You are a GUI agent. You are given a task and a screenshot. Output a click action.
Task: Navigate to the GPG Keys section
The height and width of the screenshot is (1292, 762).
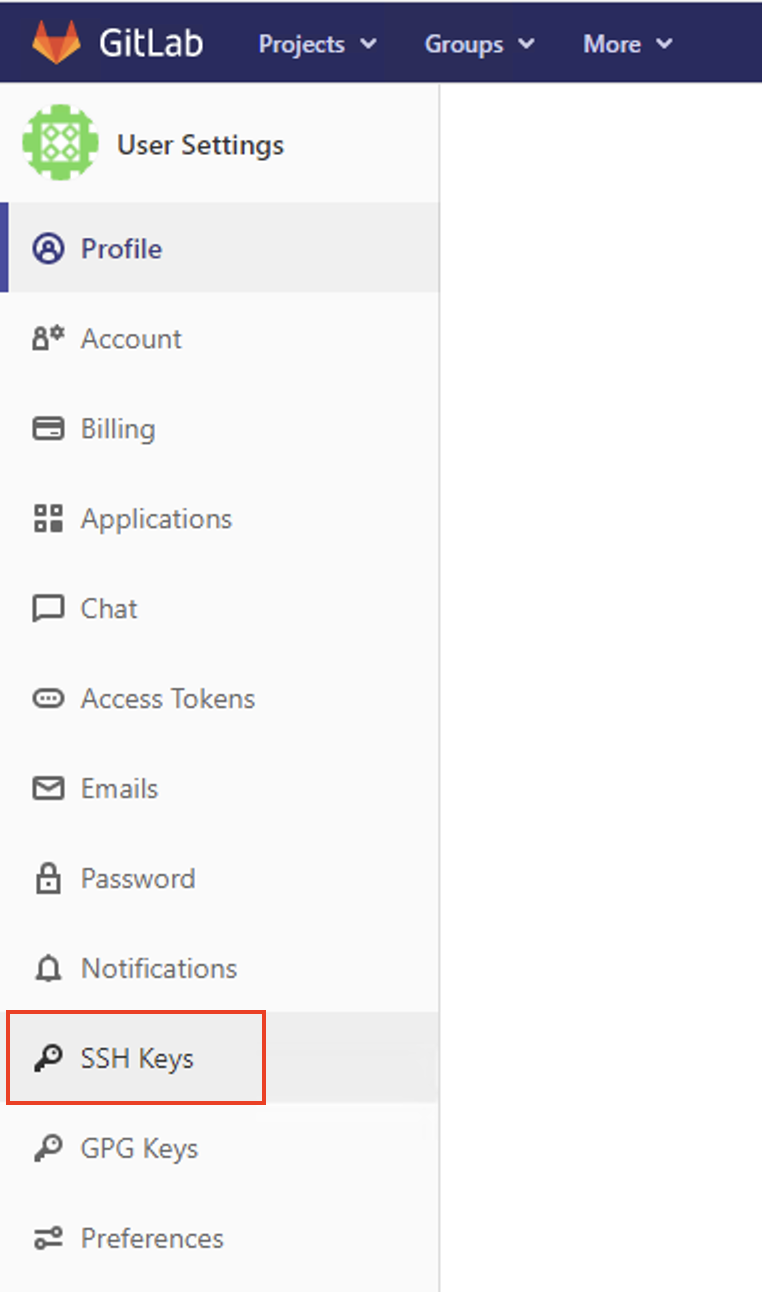pyautogui.click(x=138, y=1148)
